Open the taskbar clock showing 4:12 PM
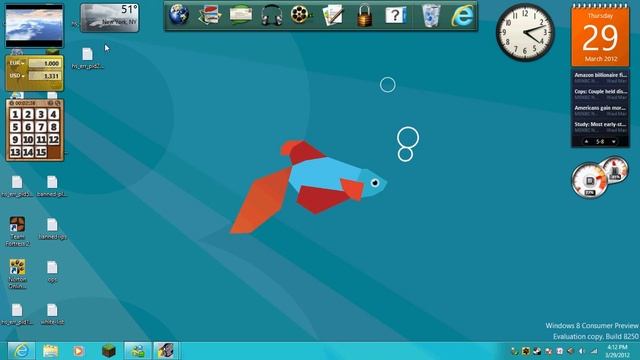The width and height of the screenshot is (640, 360). 618,351
